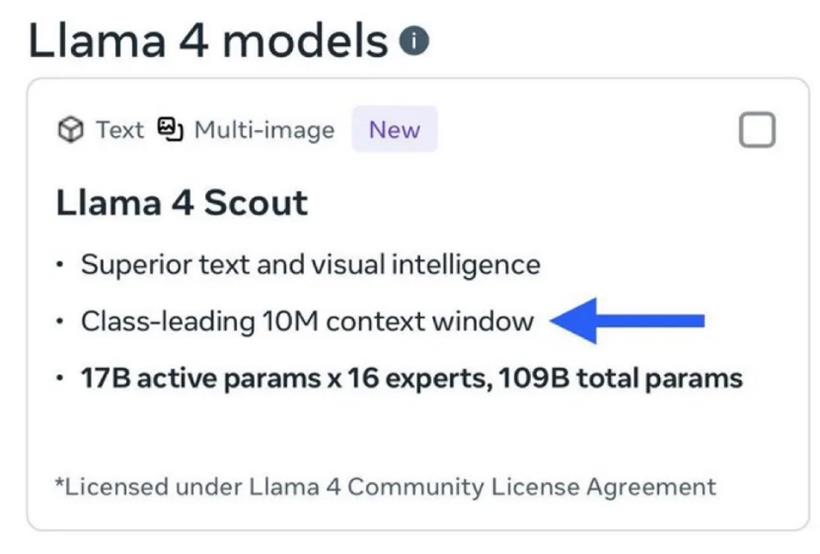This screenshot has height=554, width=820.
Task: Click the info icon beside Llama 4 models
Action: (x=414, y=40)
